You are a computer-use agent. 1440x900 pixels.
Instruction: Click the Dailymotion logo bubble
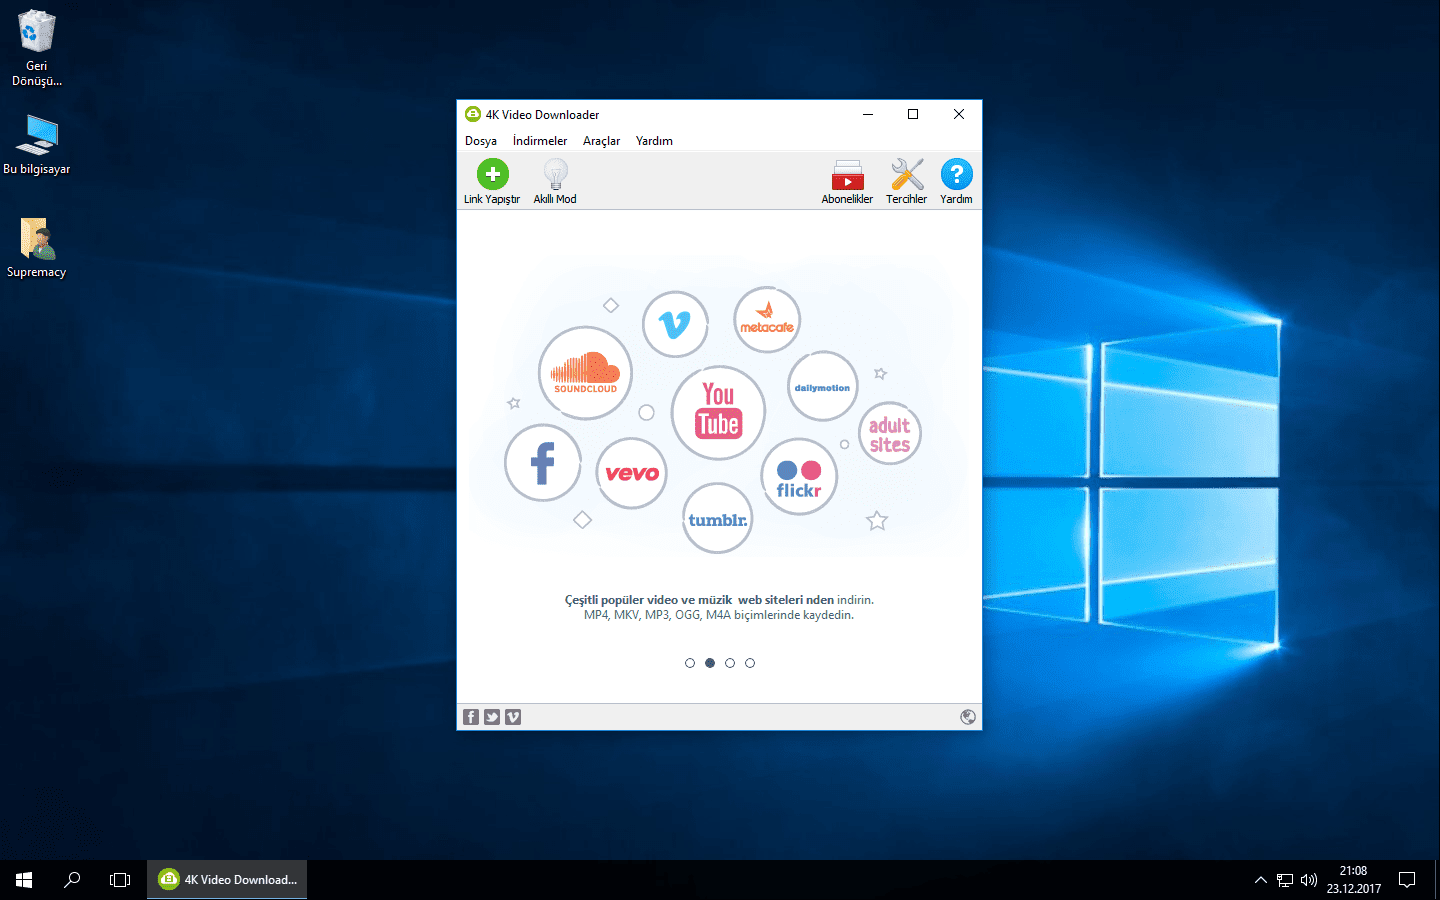tap(822, 387)
